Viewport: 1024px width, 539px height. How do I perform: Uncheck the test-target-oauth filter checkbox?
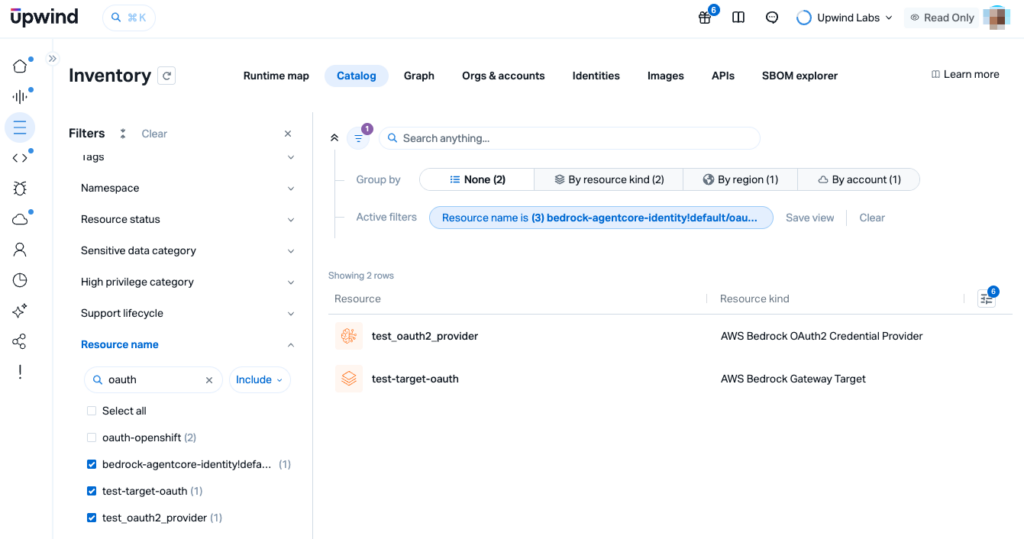click(x=92, y=491)
